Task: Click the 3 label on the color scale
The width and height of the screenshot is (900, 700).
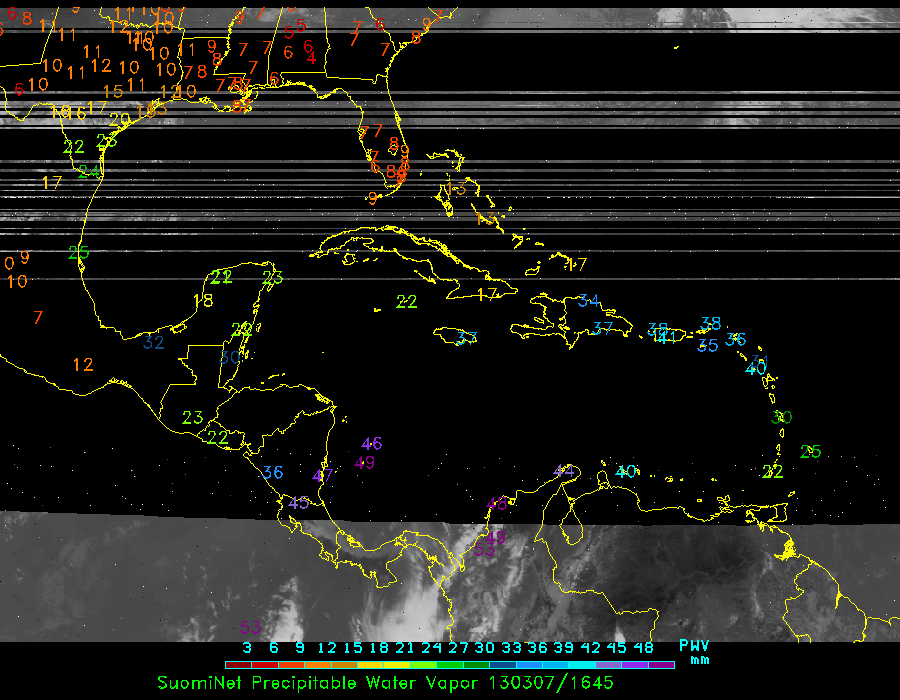Action: 246,647
